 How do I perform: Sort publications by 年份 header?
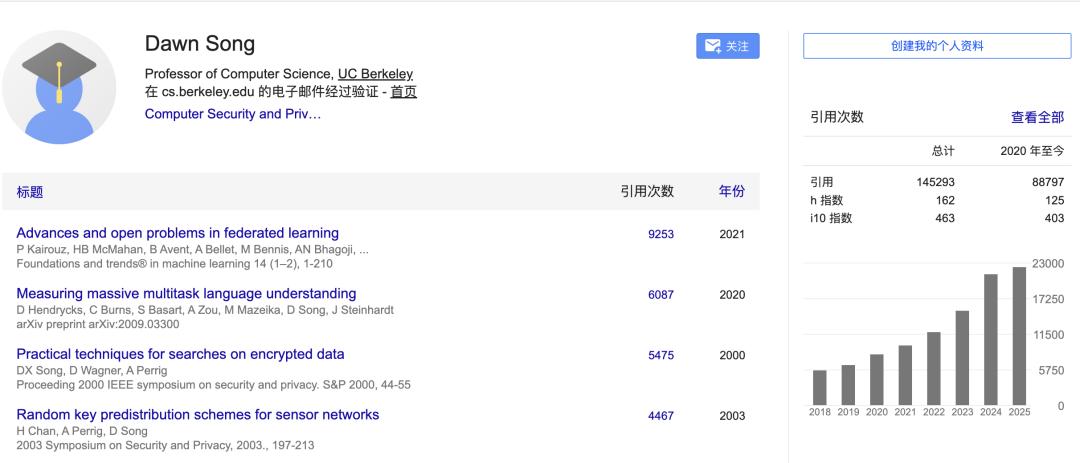732,191
